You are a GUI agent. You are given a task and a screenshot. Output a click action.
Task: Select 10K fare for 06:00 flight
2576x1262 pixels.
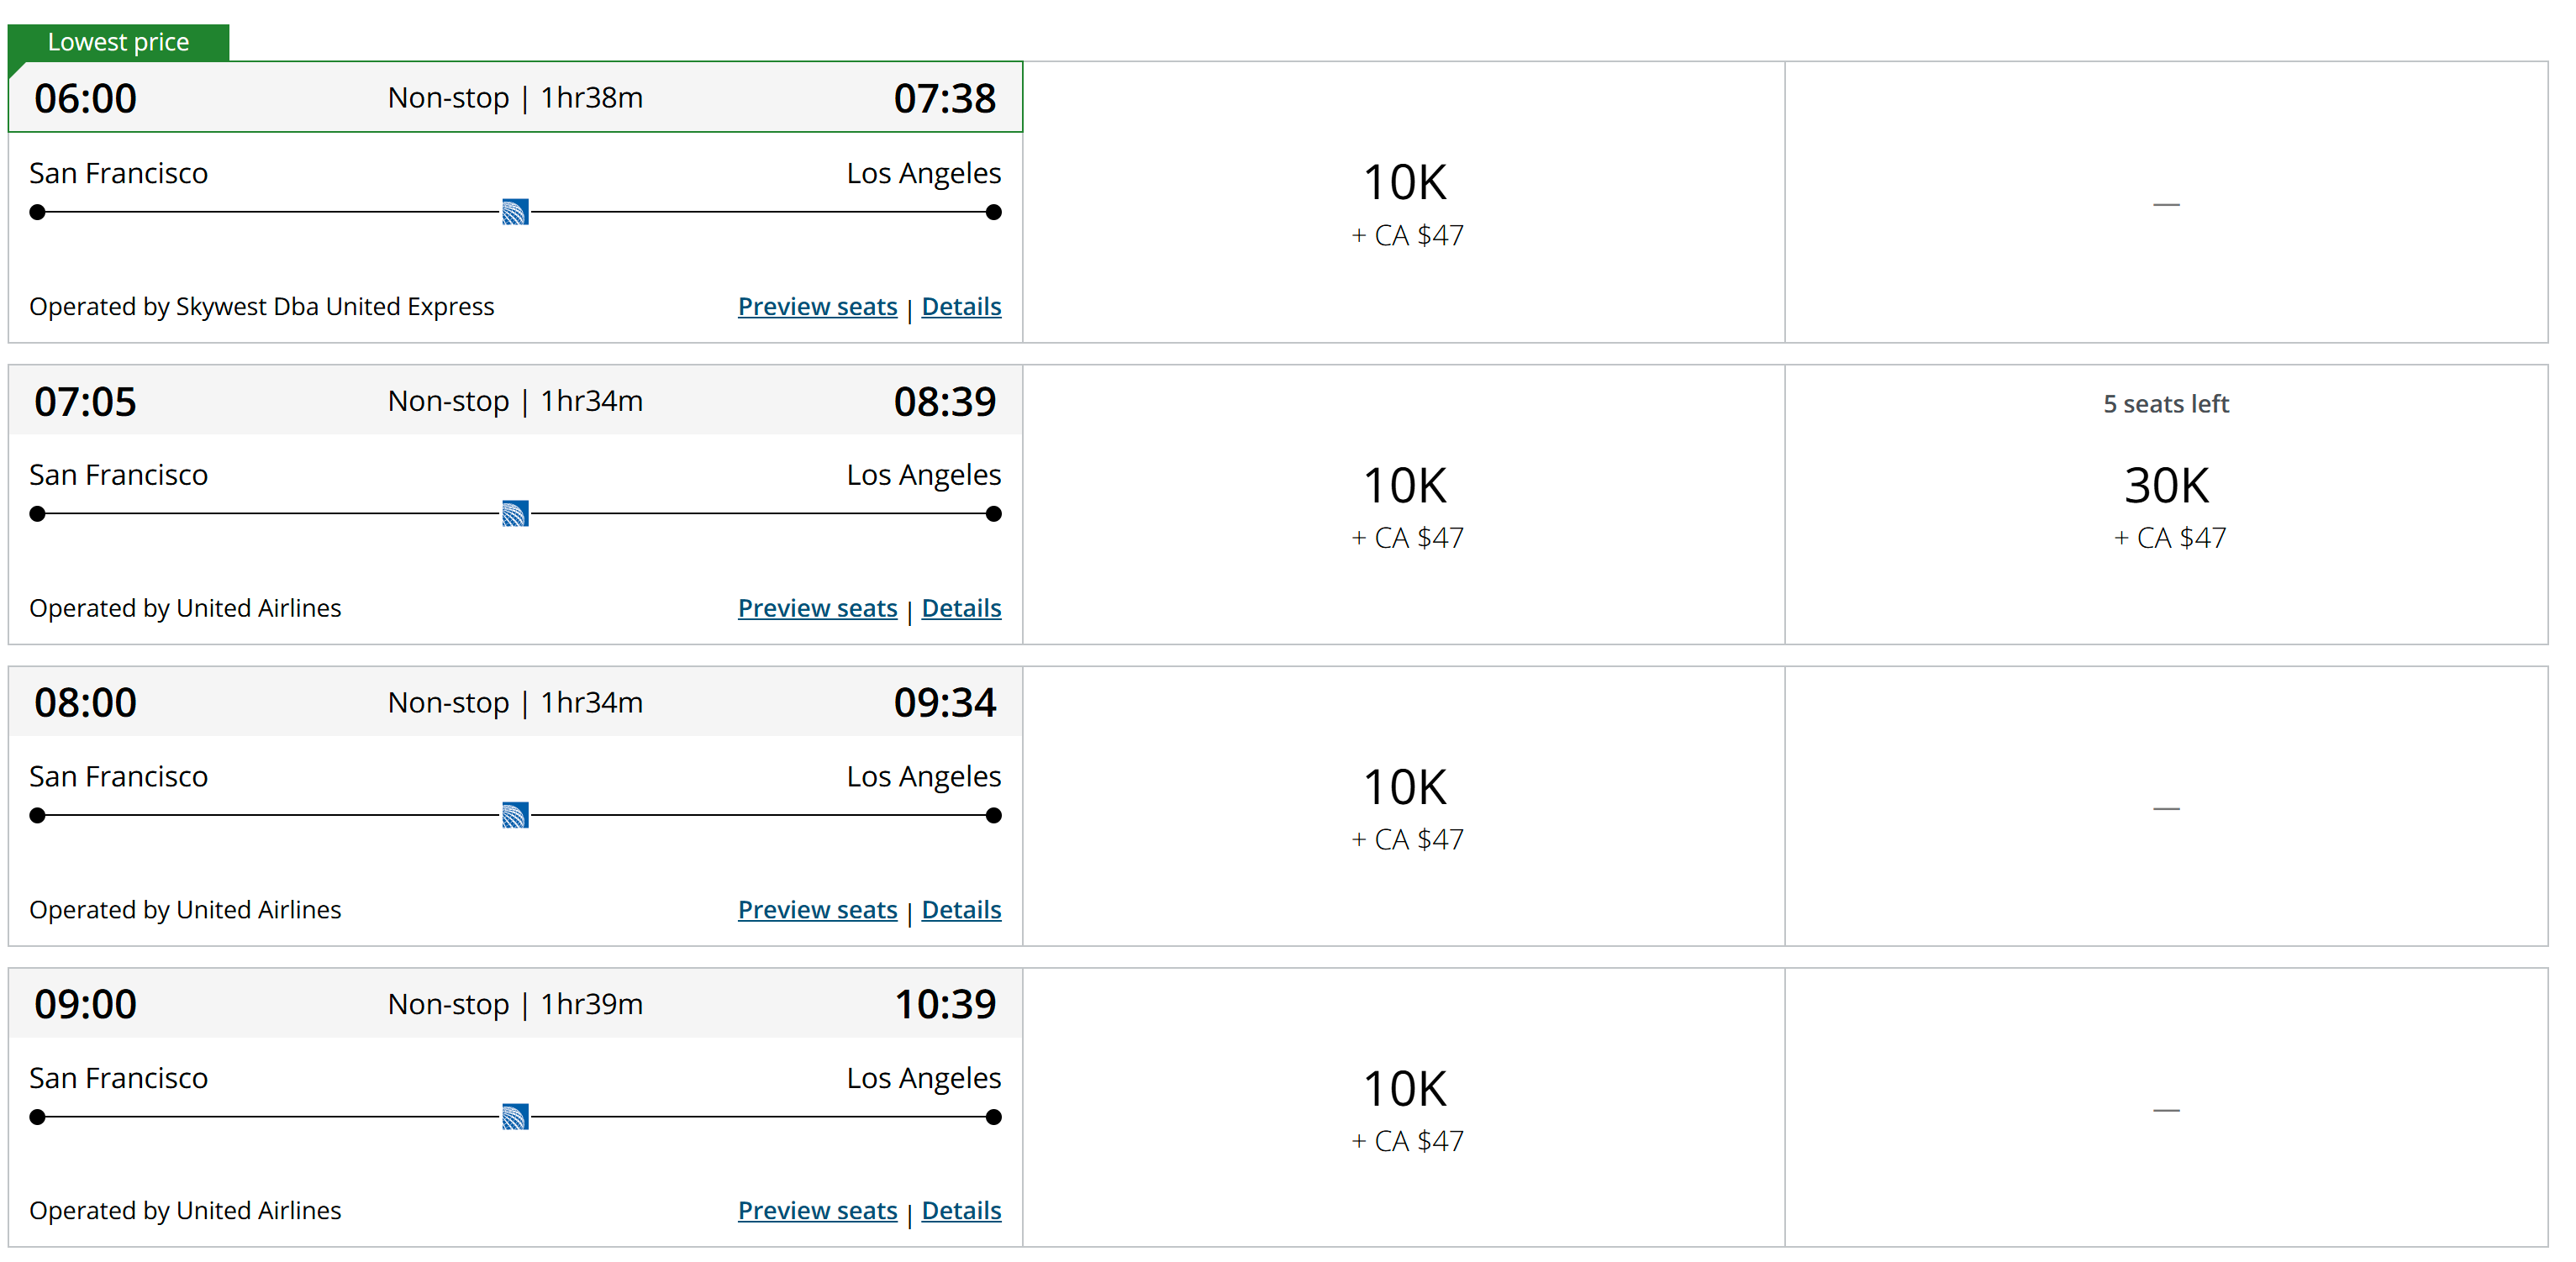coord(1404,203)
